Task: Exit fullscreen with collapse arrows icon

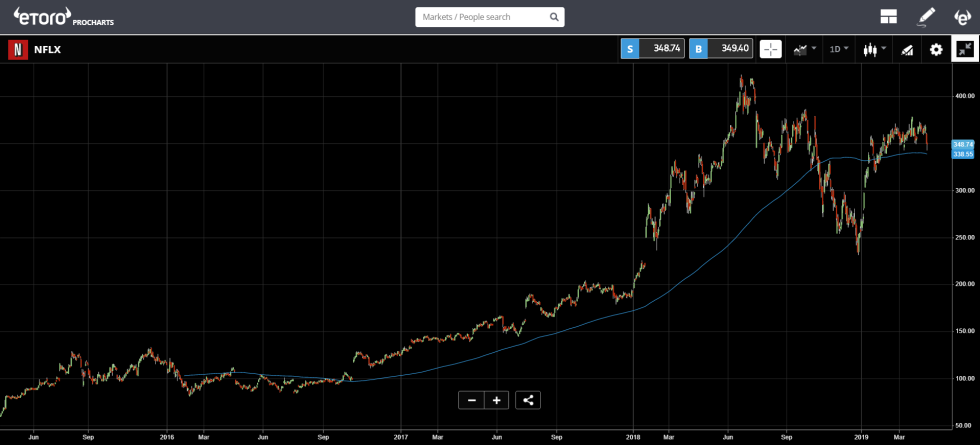Action: [965, 49]
